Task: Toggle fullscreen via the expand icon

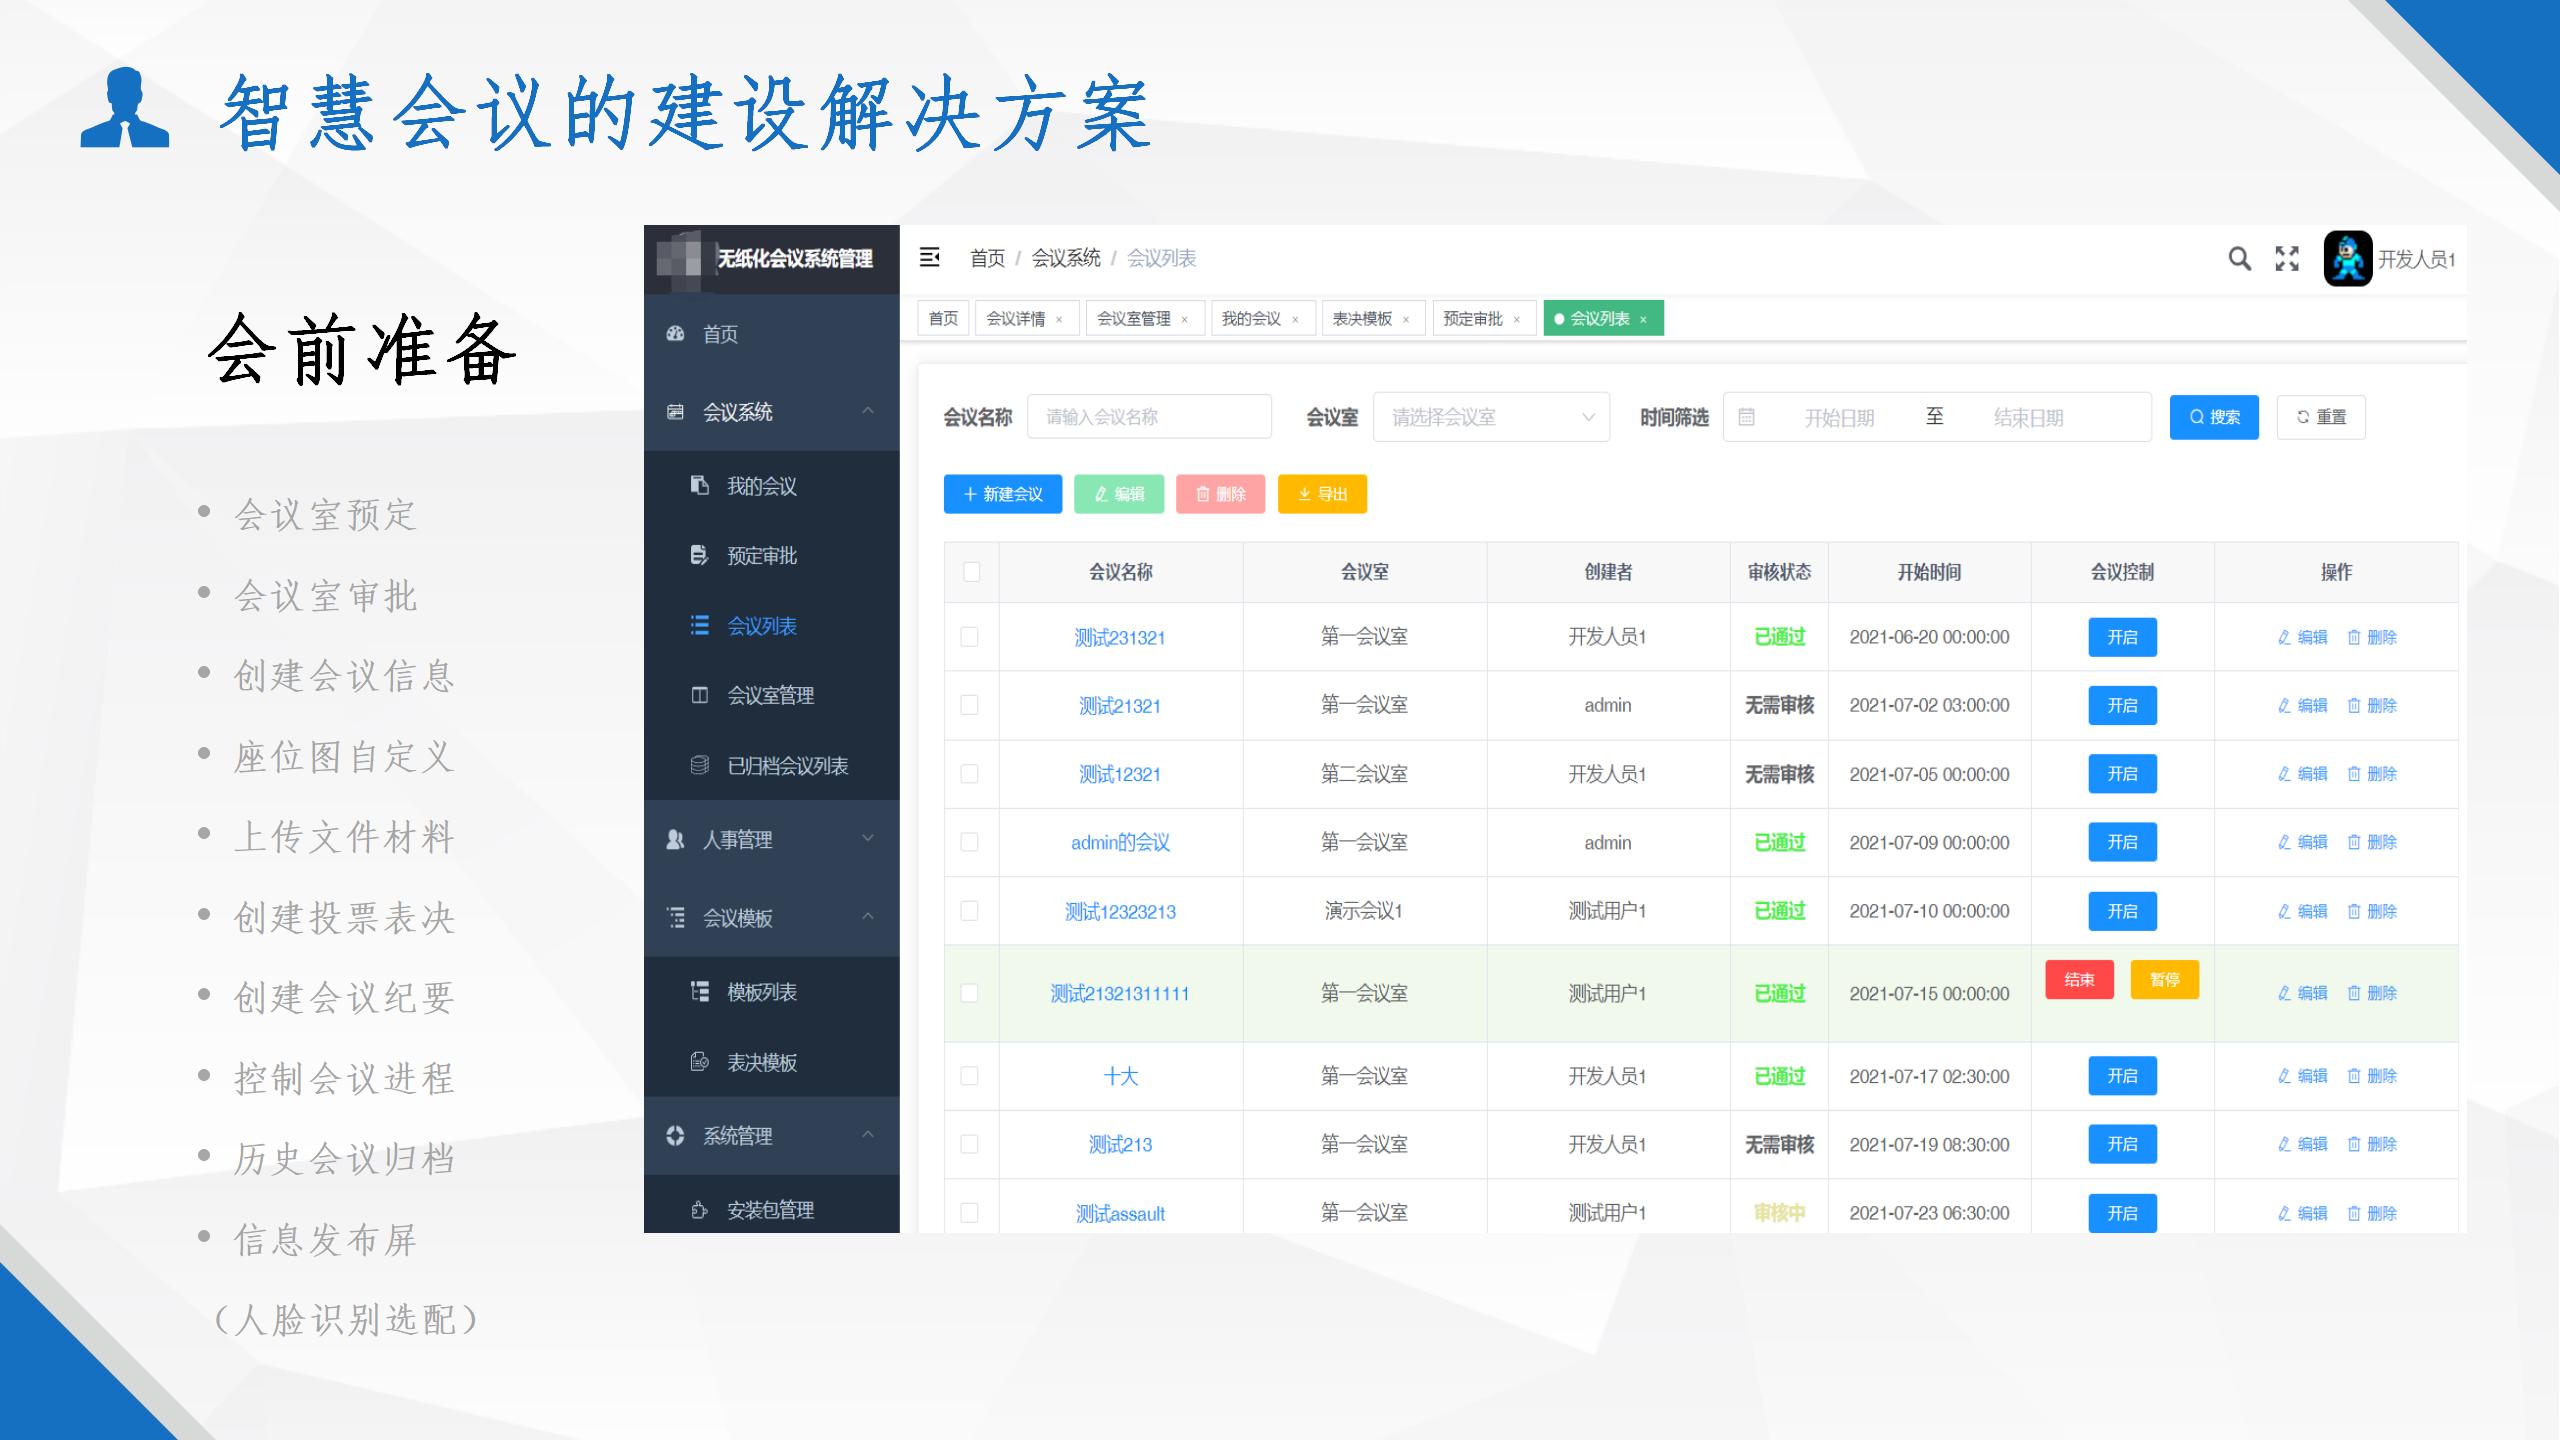Action: (x=2287, y=259)
